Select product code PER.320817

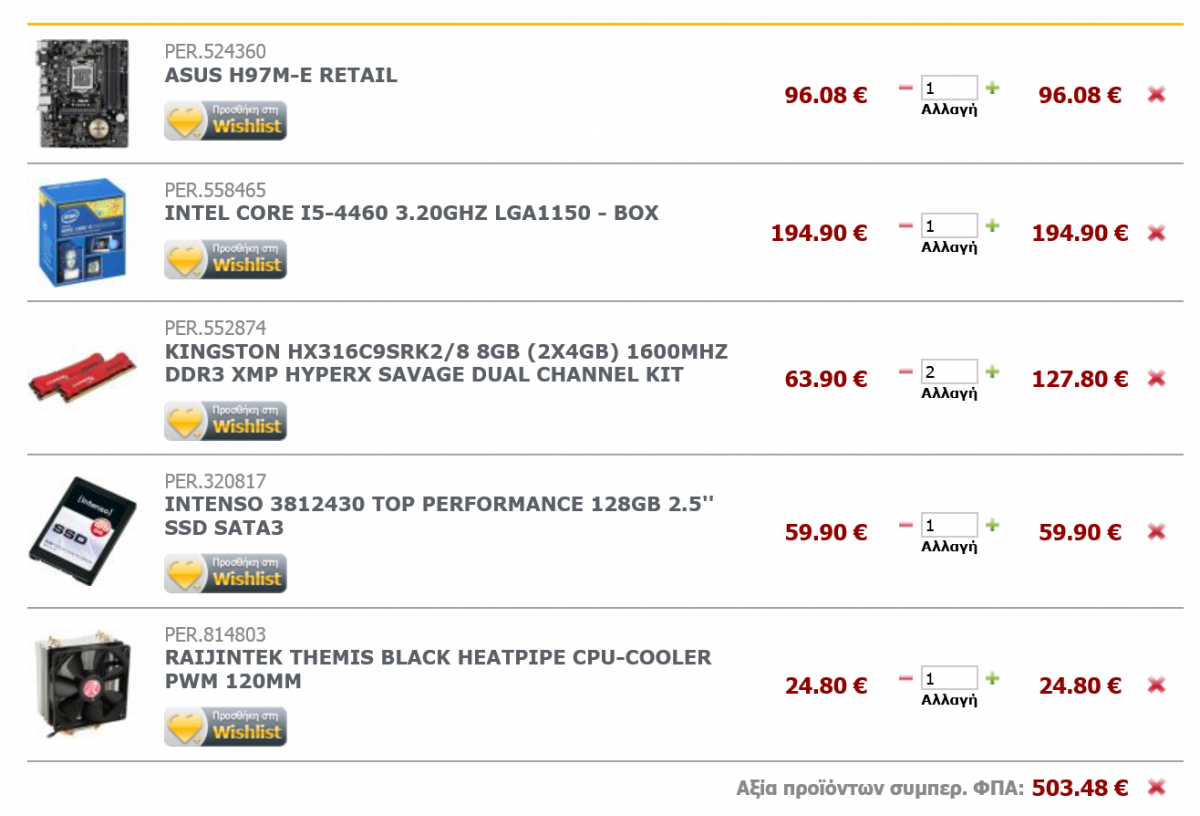pyautogui.click(x=215, y=481)
